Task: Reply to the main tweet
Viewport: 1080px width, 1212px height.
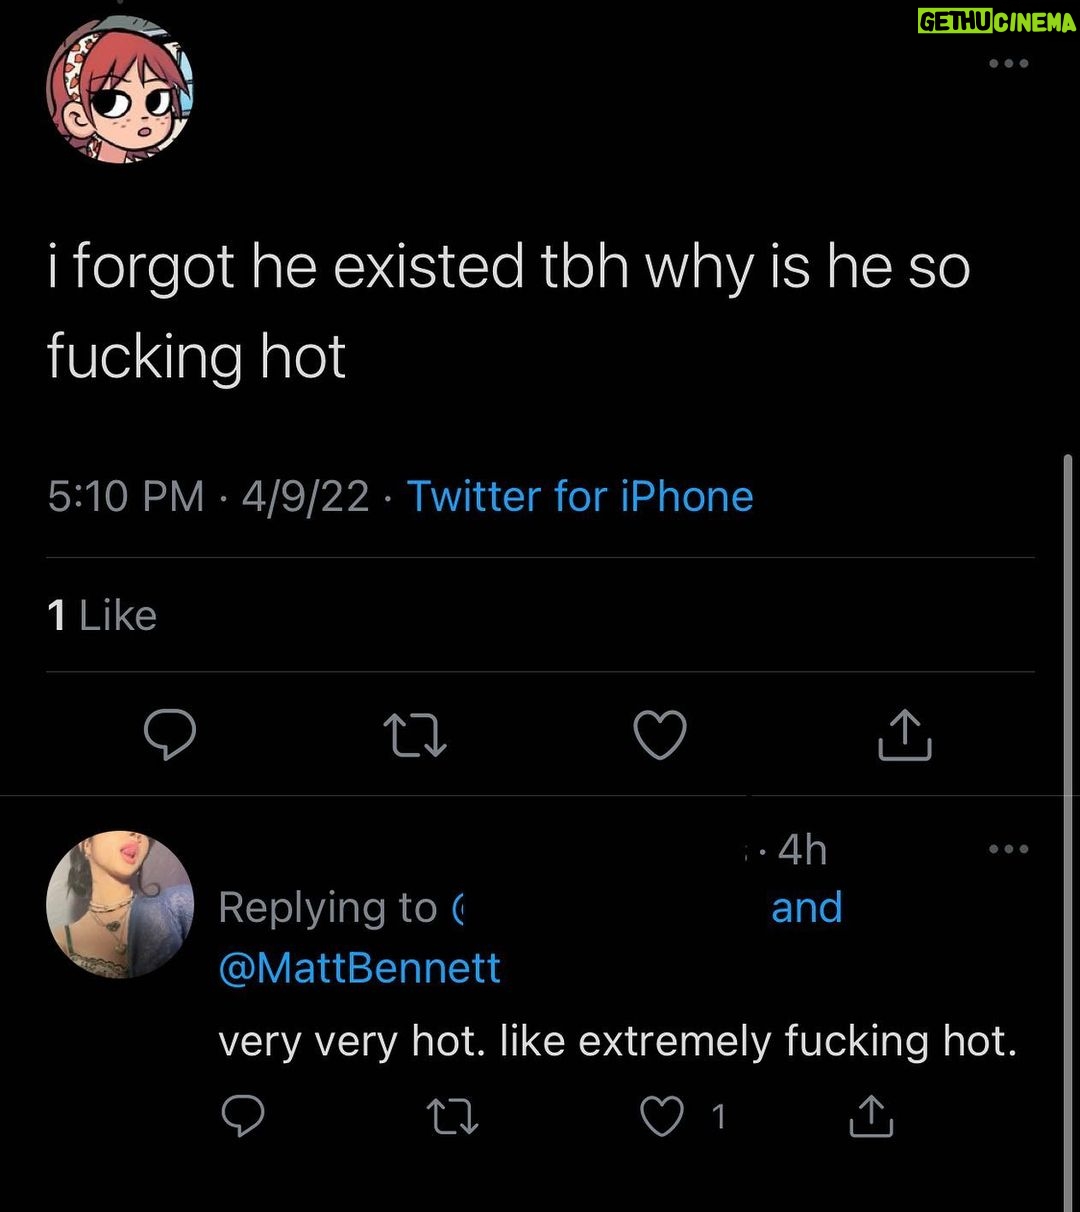Action: coord(170,736)
